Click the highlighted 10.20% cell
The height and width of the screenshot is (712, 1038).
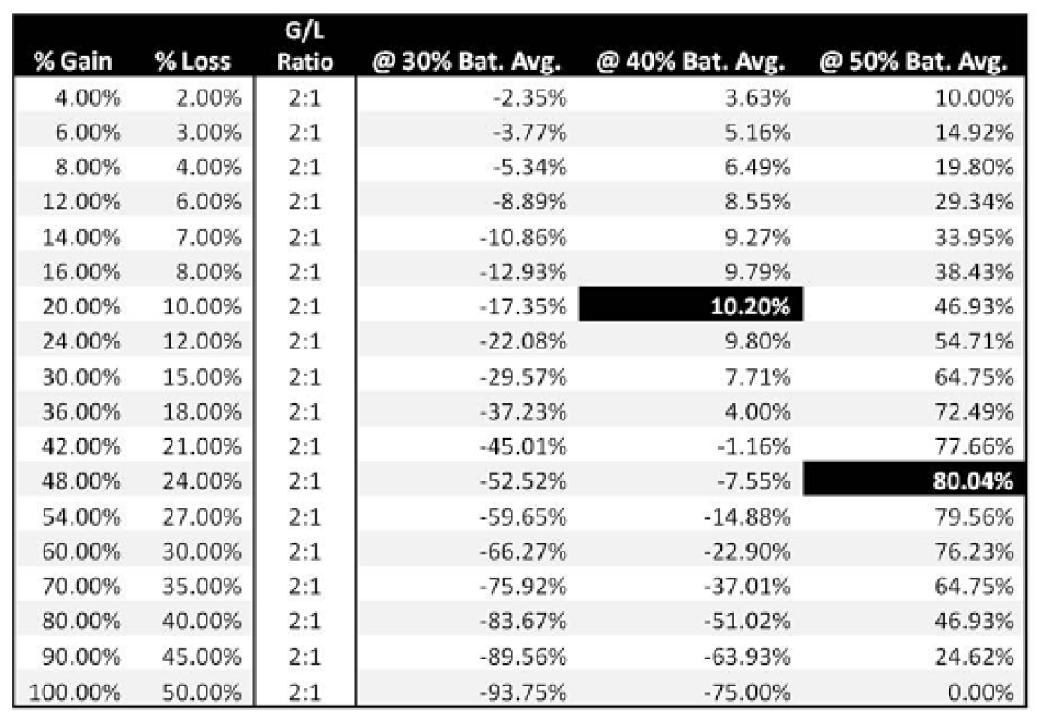point(690,305)
